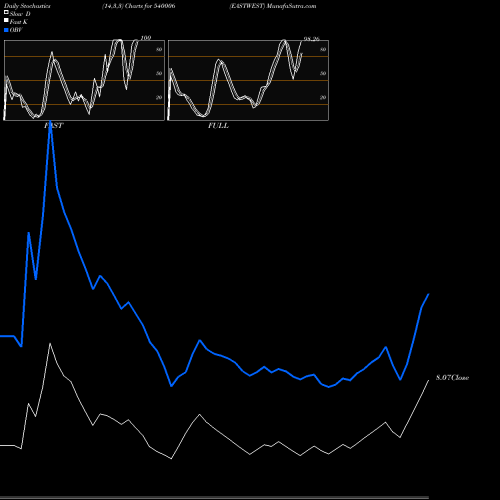Click the FULL stochastic chart panel

[248, 80]
